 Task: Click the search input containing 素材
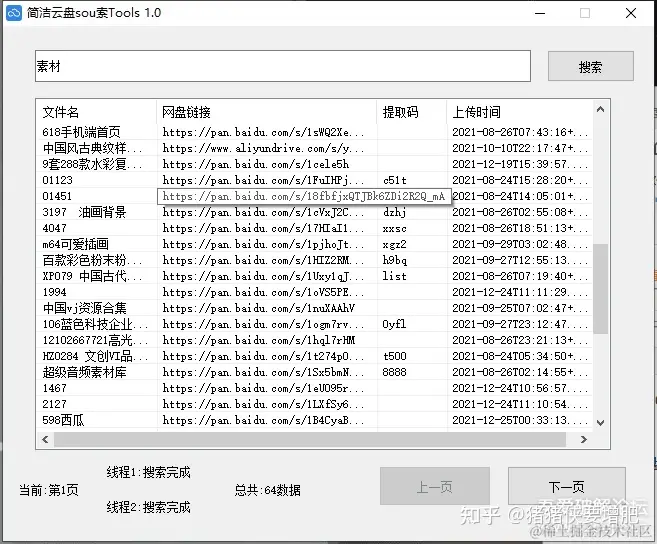[283, 66]
